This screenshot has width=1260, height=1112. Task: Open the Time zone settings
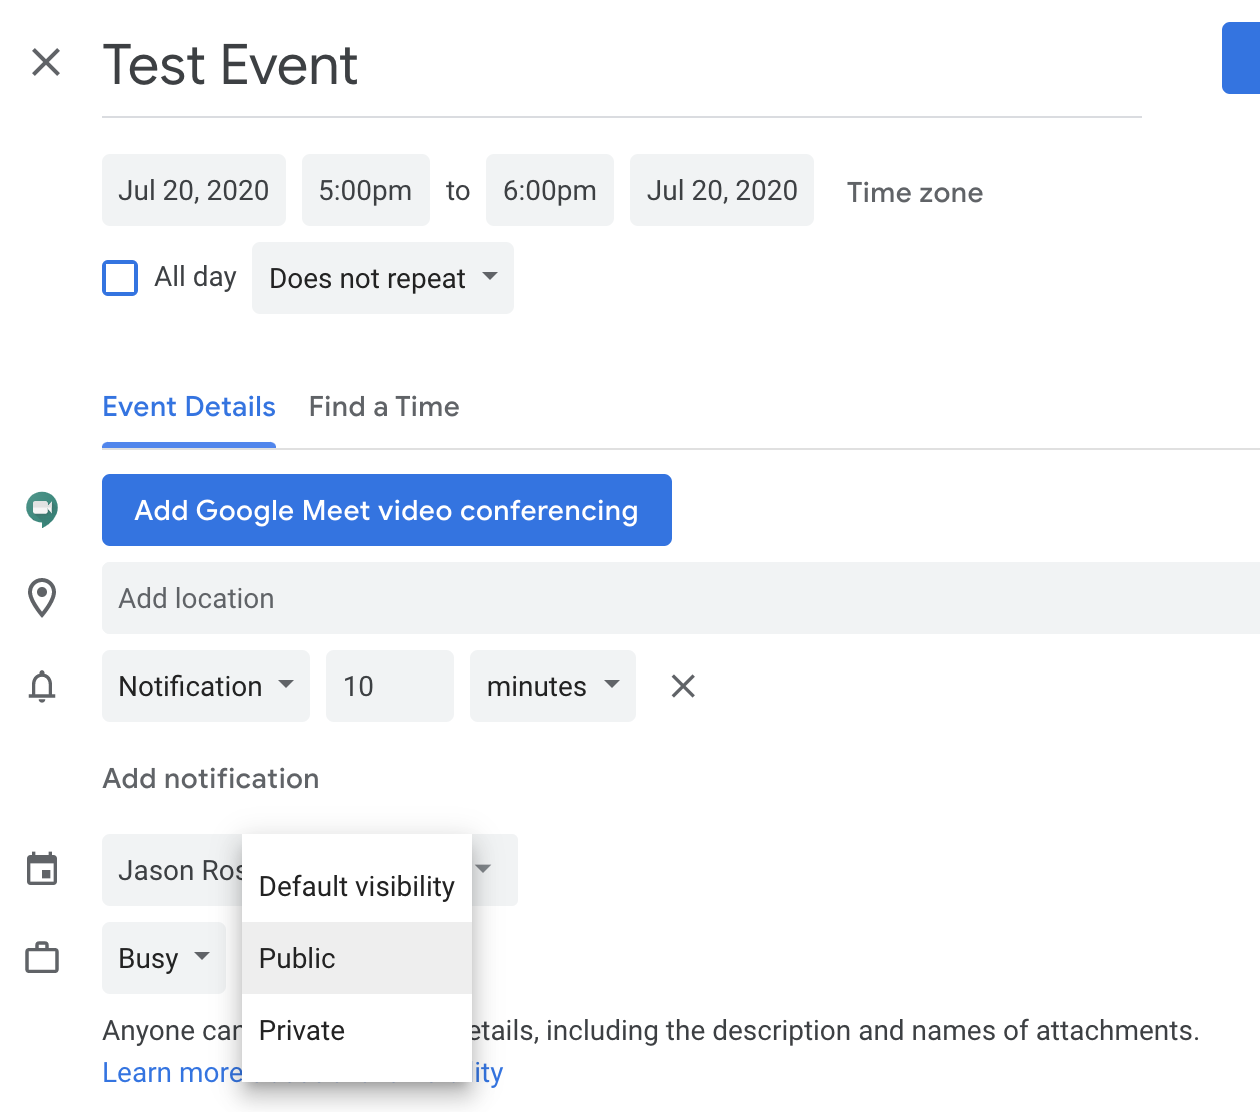pyautogui.click(x=915, y=192)
